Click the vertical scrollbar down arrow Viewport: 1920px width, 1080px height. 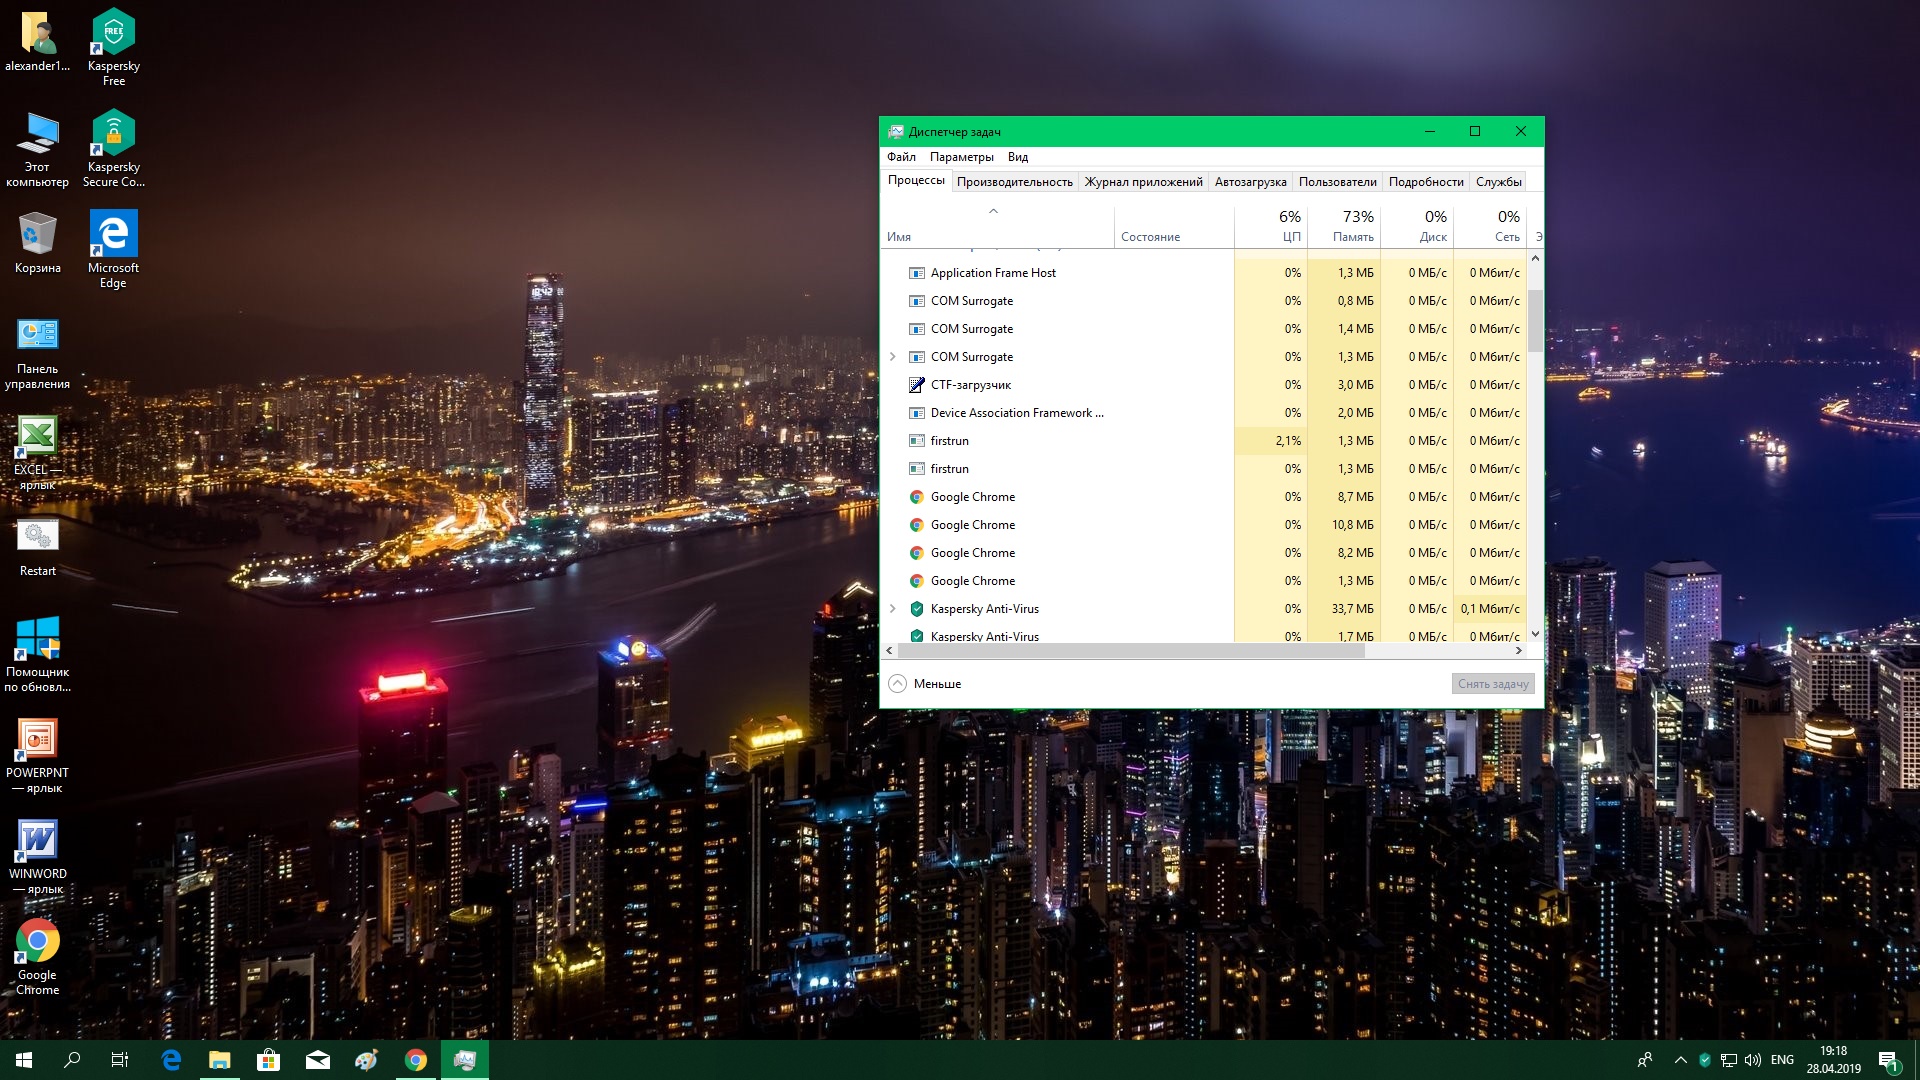pos(1535,634)
